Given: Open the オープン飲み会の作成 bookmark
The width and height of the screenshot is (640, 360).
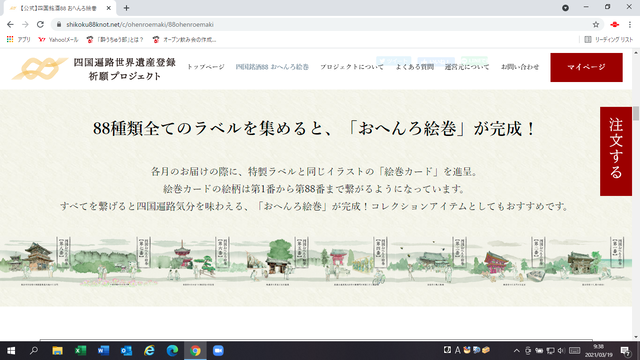Looking at the screenshot, I should coord(184,40).
